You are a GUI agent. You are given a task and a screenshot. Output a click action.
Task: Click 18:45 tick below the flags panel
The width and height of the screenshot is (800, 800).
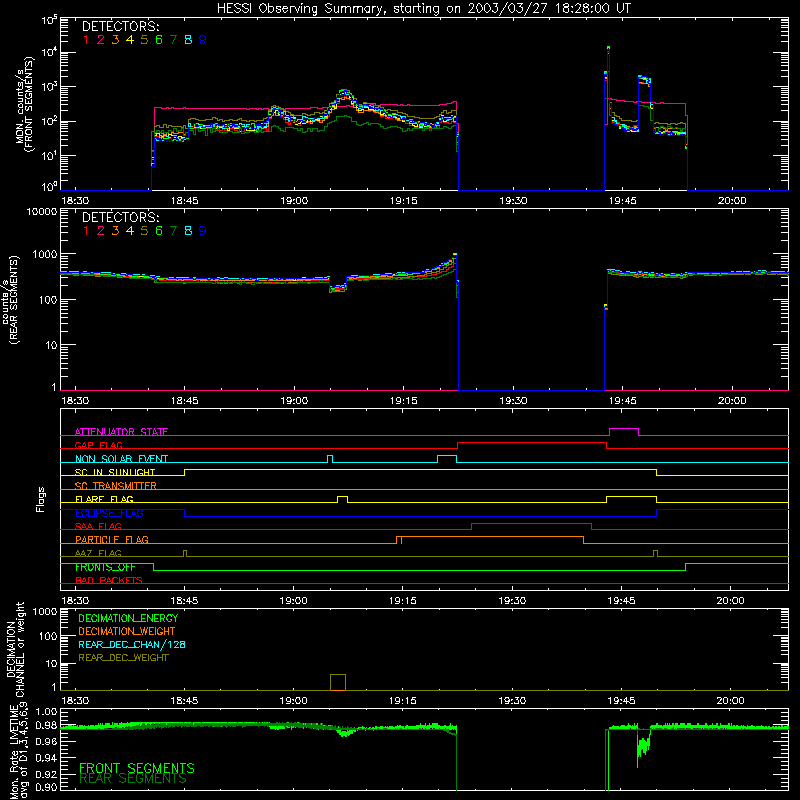184,601
